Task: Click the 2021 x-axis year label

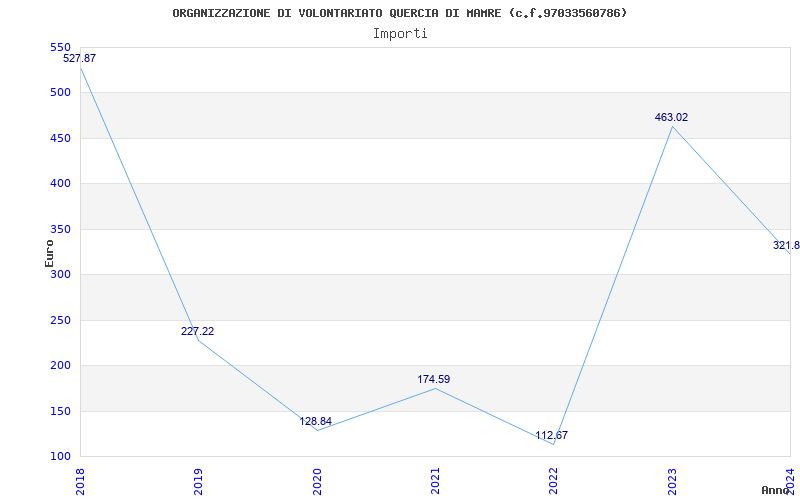Action: [x=435, y=481]
